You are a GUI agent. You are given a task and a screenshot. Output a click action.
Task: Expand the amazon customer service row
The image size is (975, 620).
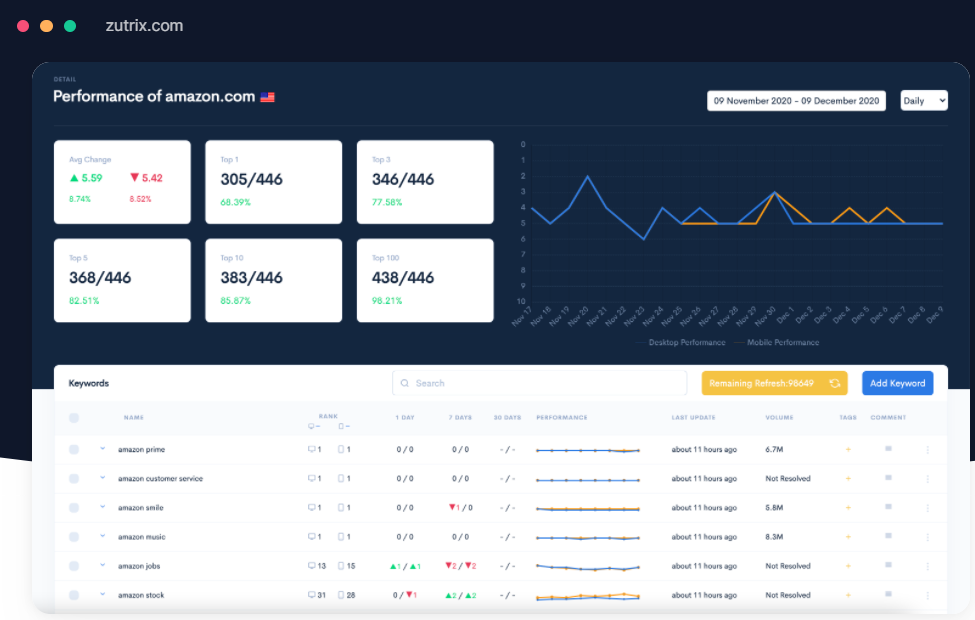102,478
